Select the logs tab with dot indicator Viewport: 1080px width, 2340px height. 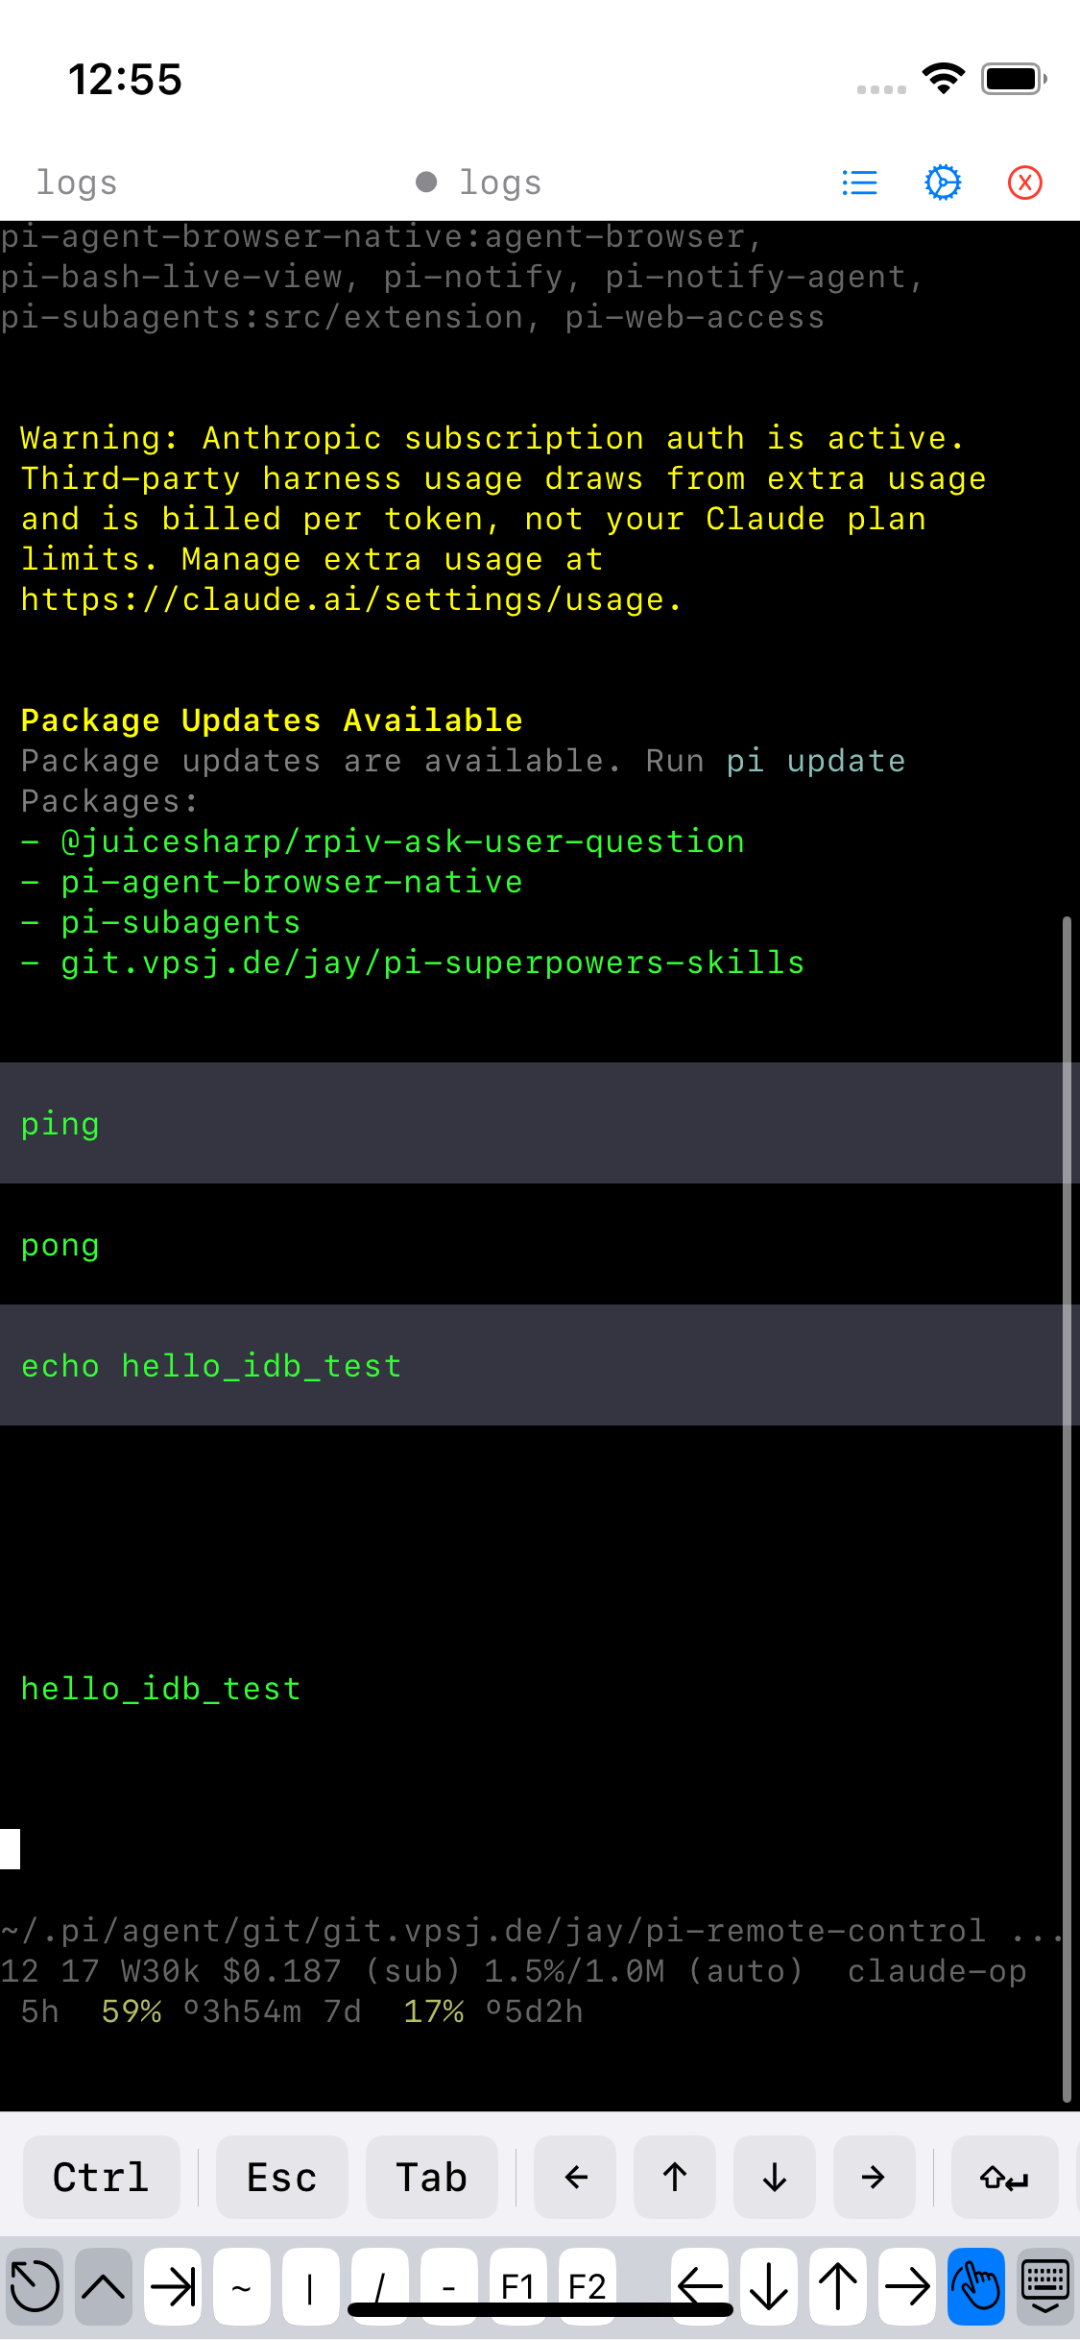[x=479, y=182]
